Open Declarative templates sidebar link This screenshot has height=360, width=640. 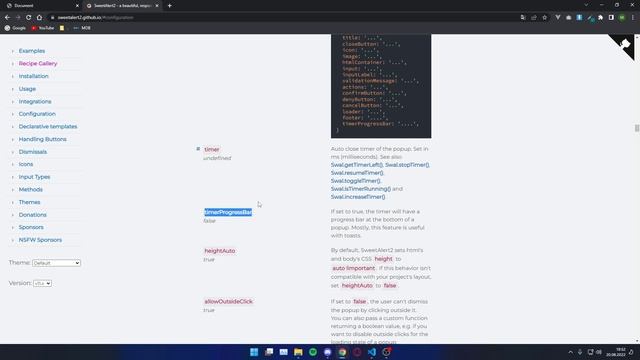pos(48,127)
